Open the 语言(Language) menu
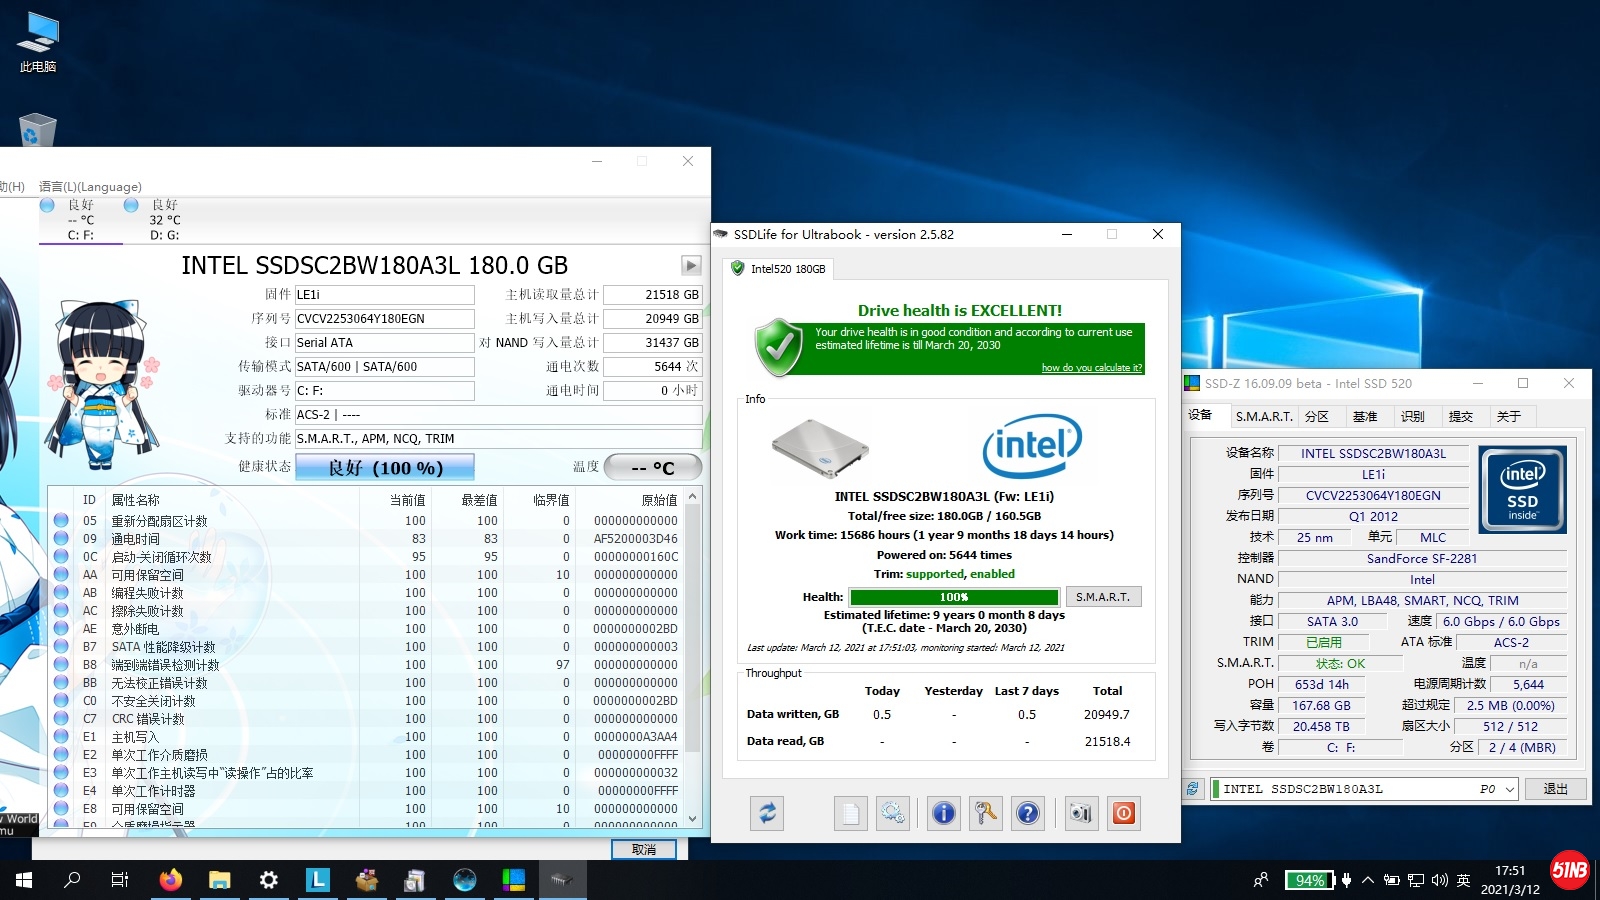This screenshot has height=900, width=1600. [x=90, y=187]
